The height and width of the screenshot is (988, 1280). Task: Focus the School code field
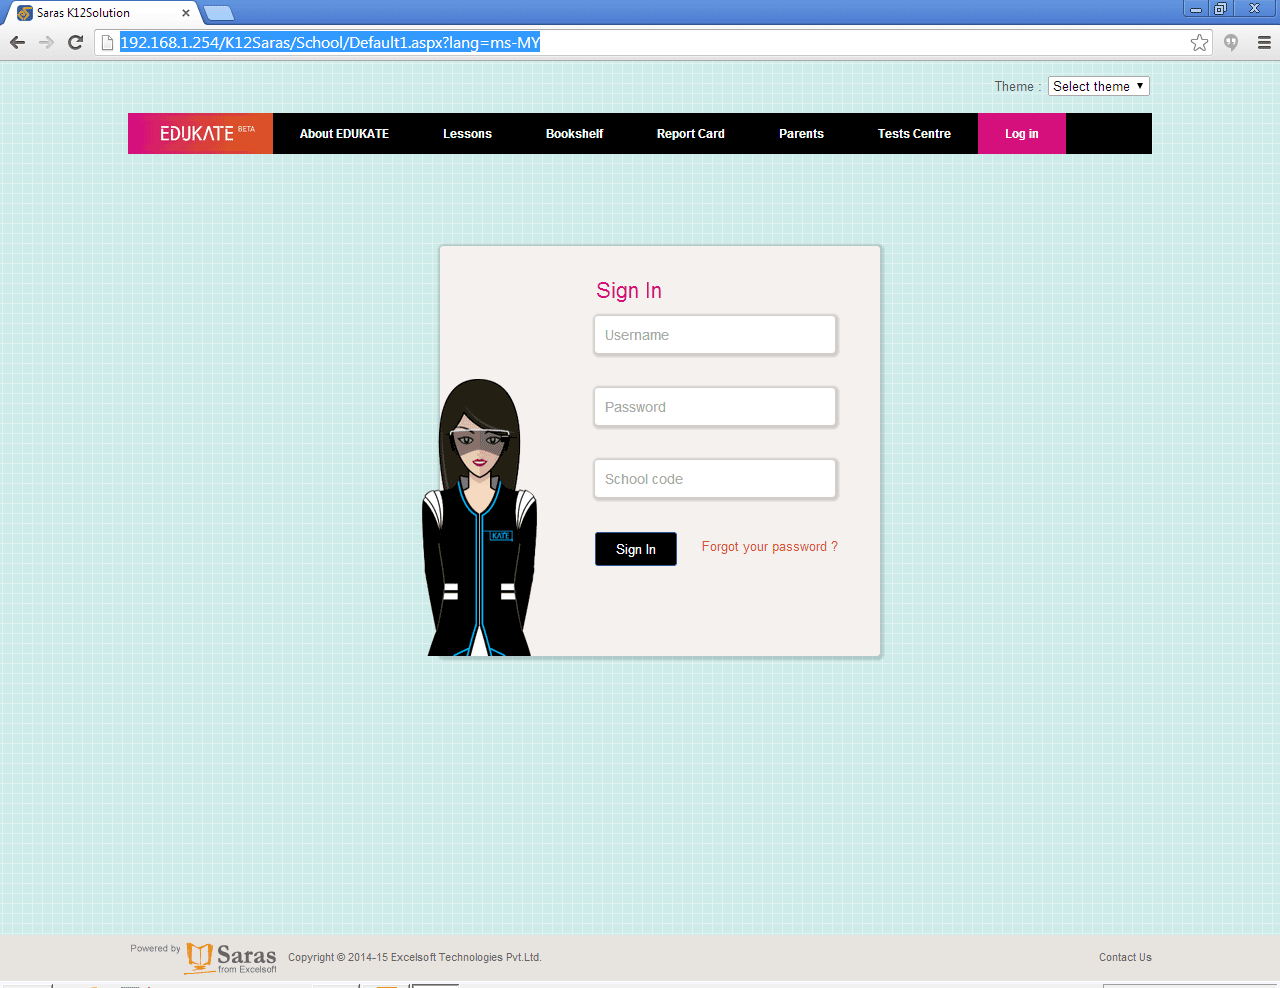(715, 479)
